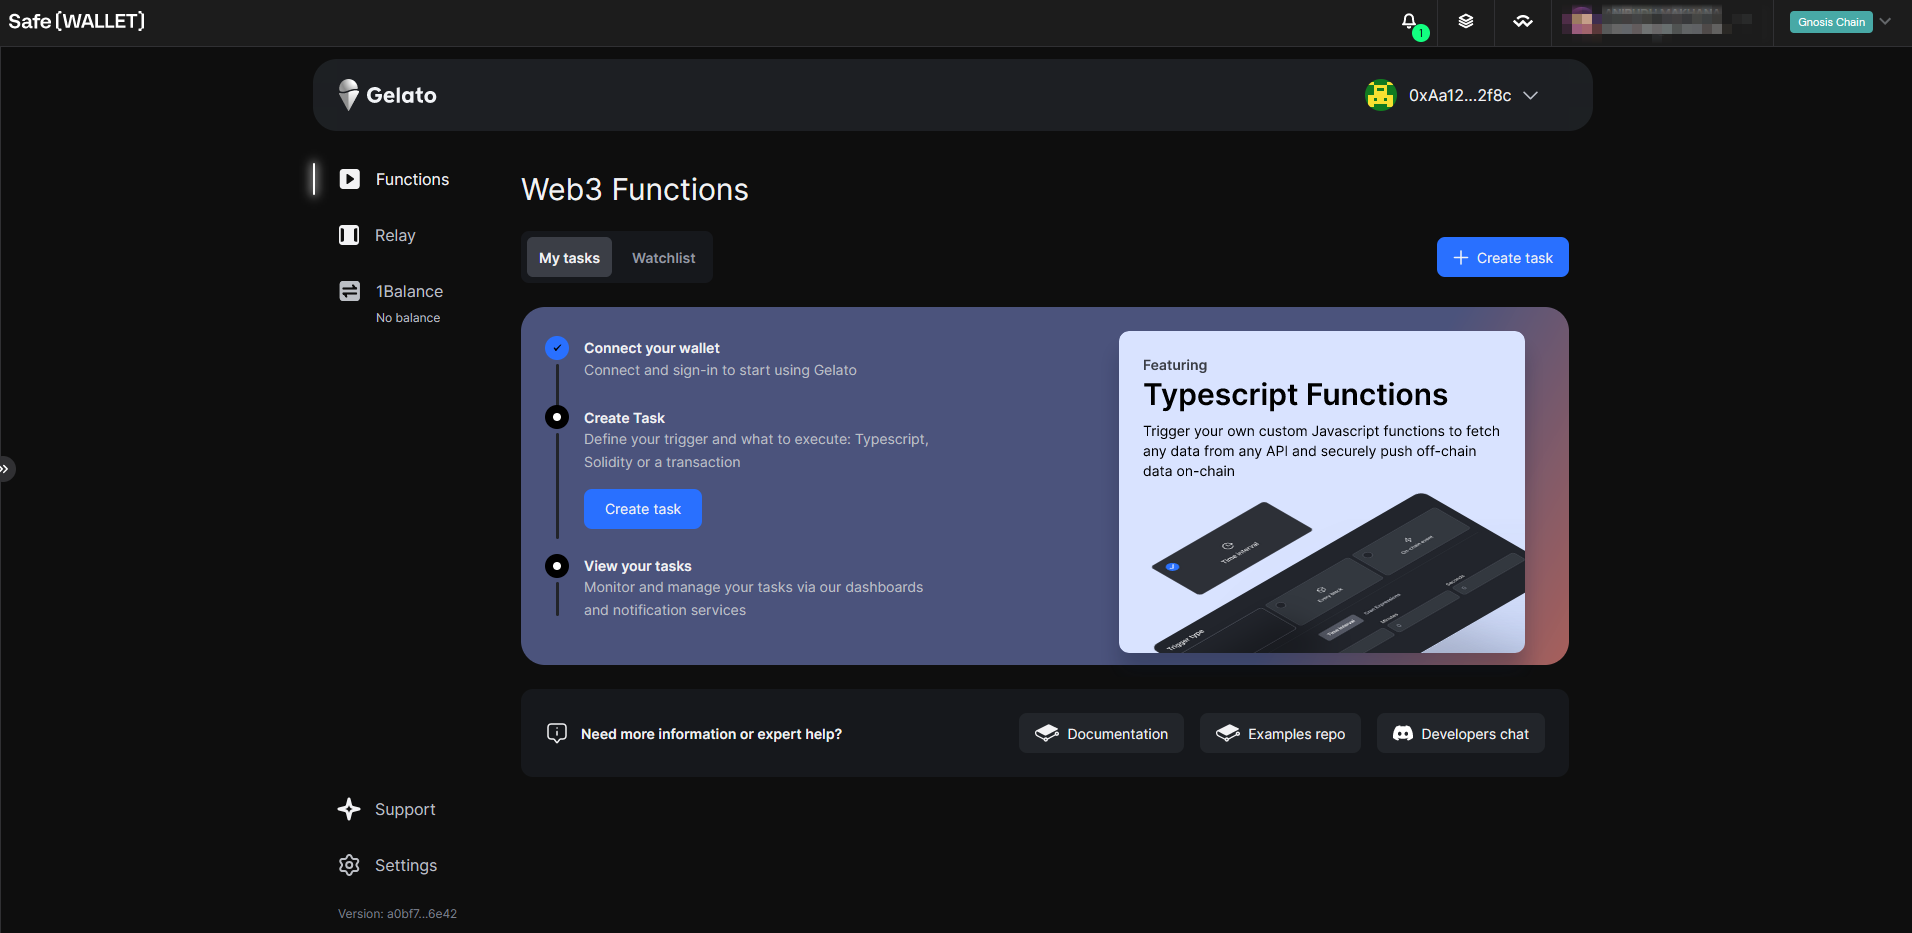Click the completed checkmark for Connect your wallet

557,348
